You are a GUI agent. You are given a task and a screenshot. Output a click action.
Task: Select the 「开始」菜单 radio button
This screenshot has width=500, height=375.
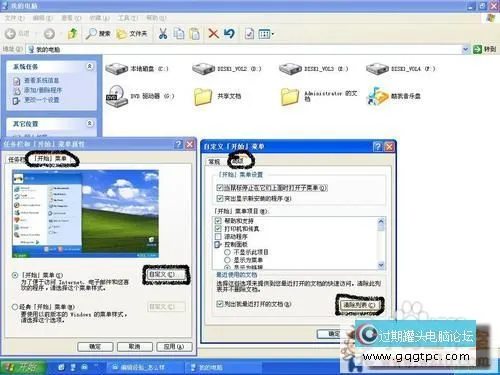coord(14,275)
